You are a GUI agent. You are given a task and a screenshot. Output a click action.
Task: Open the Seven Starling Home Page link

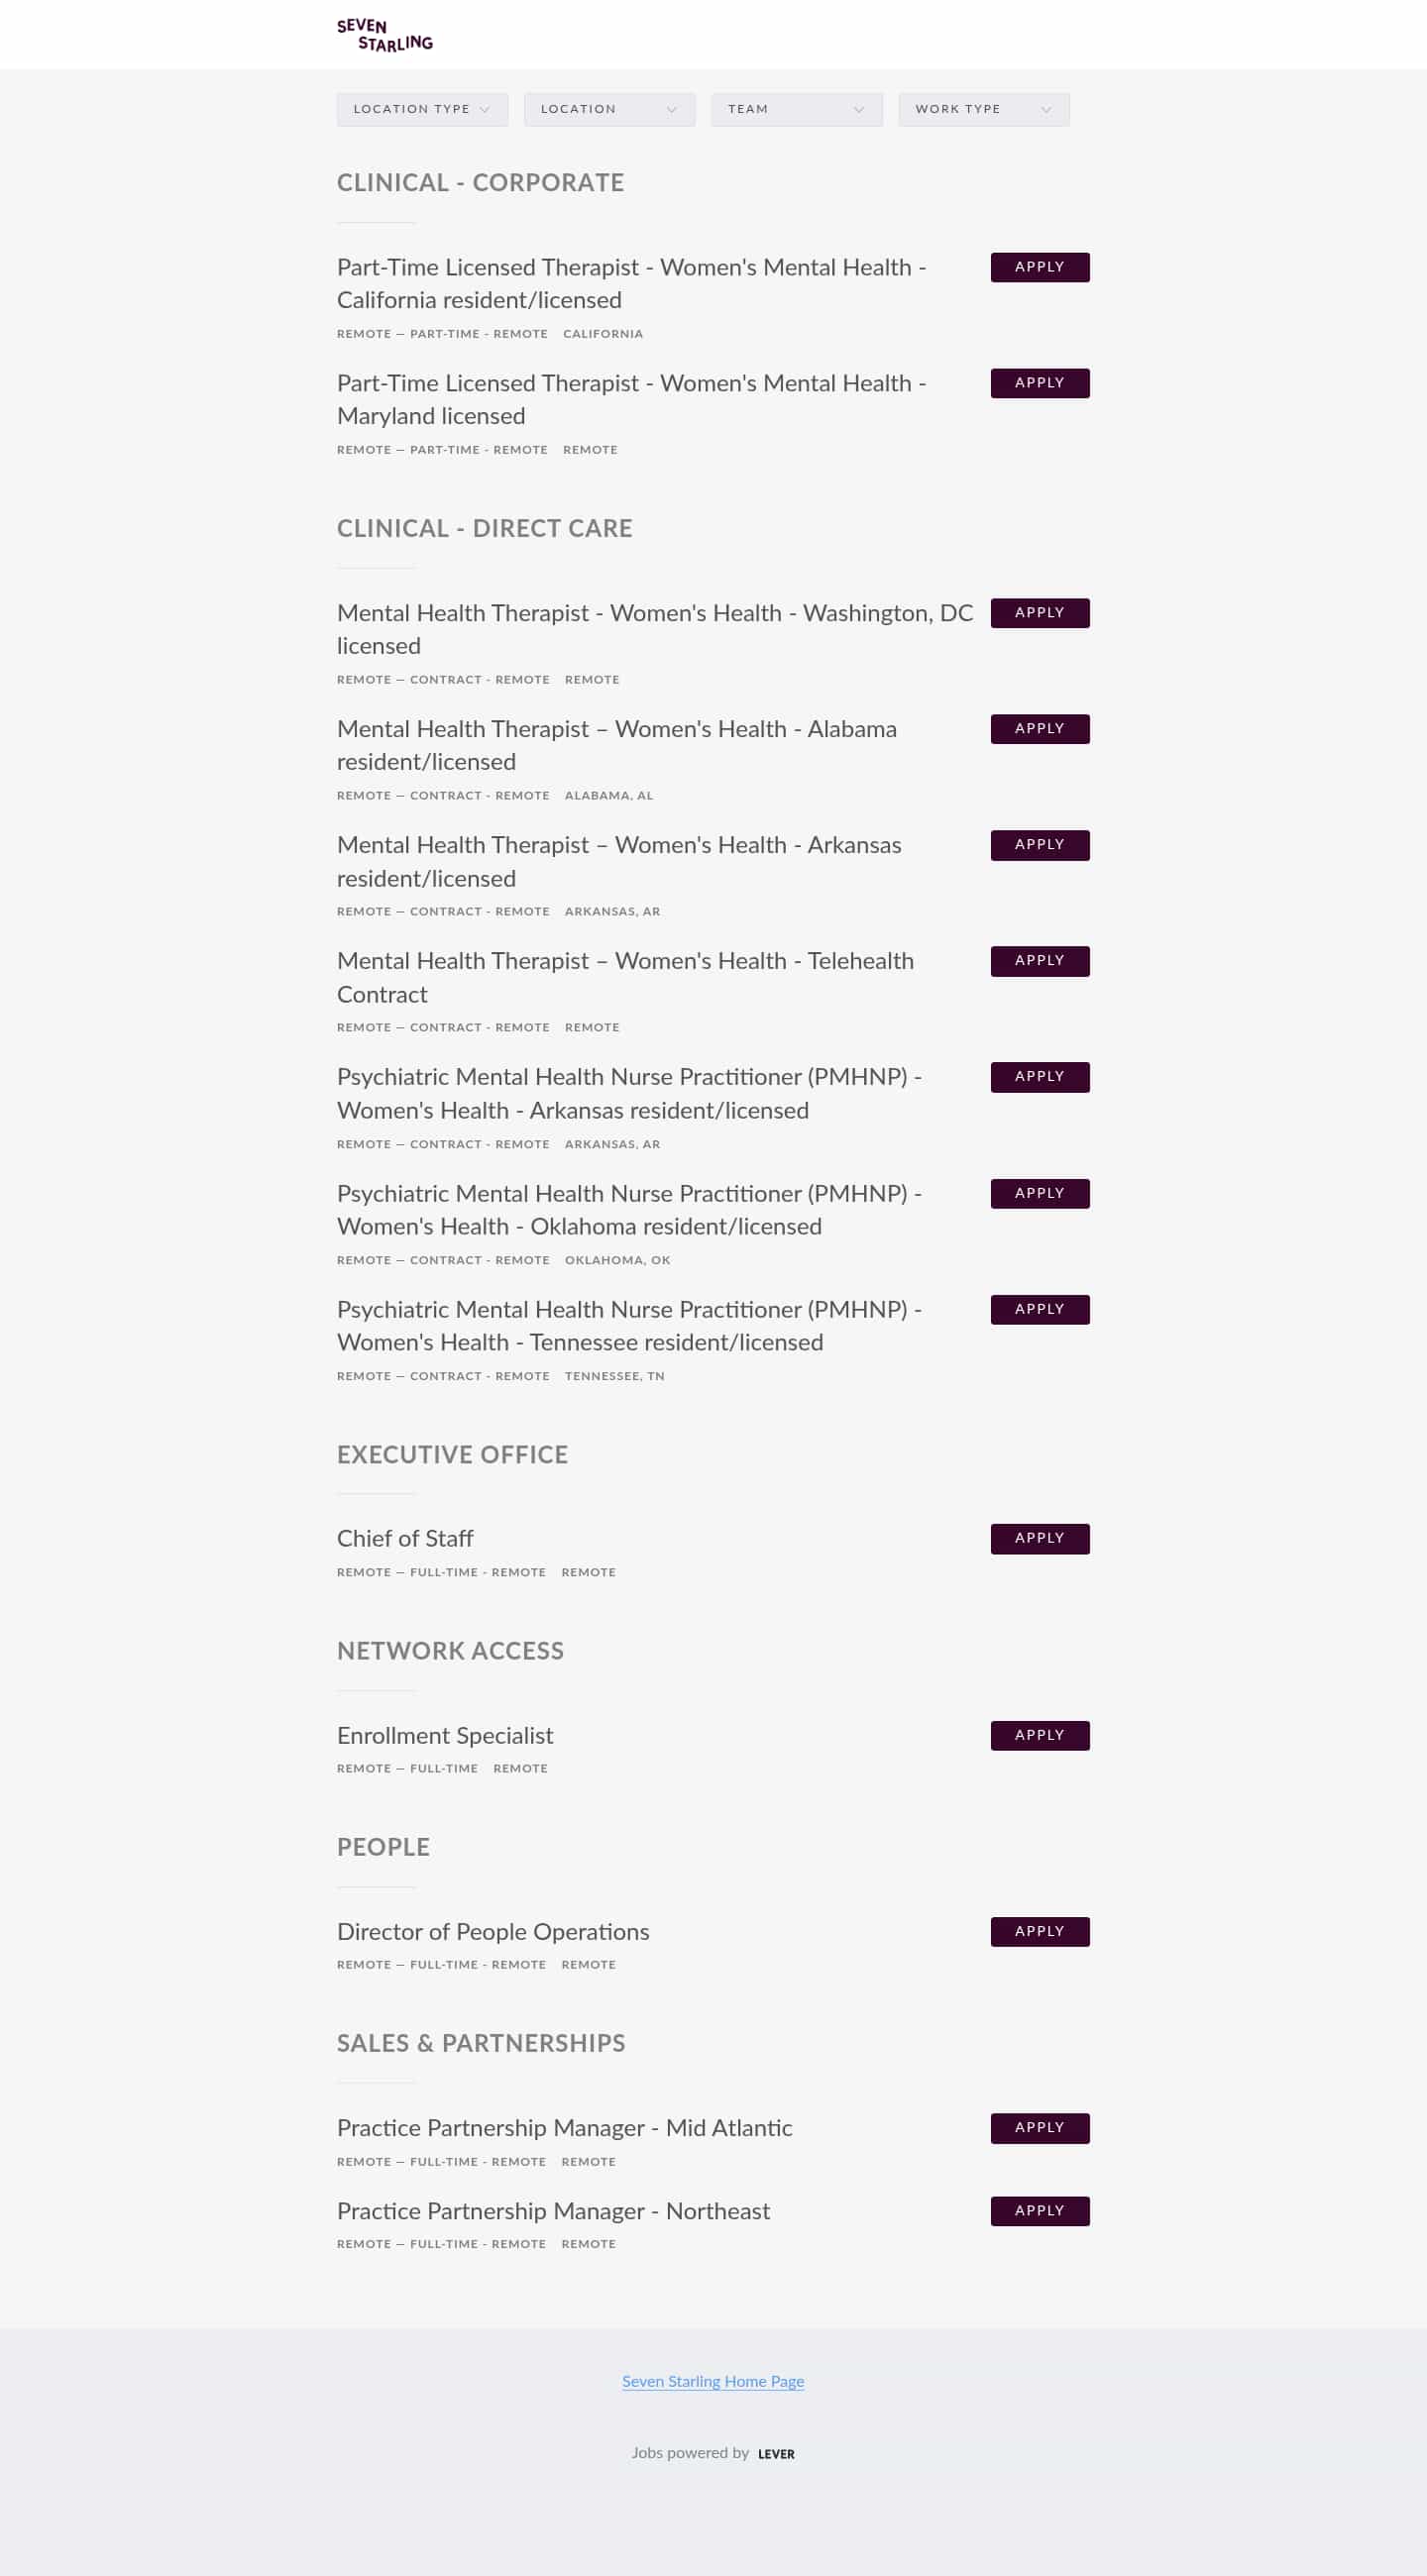tap(713, 2381)
